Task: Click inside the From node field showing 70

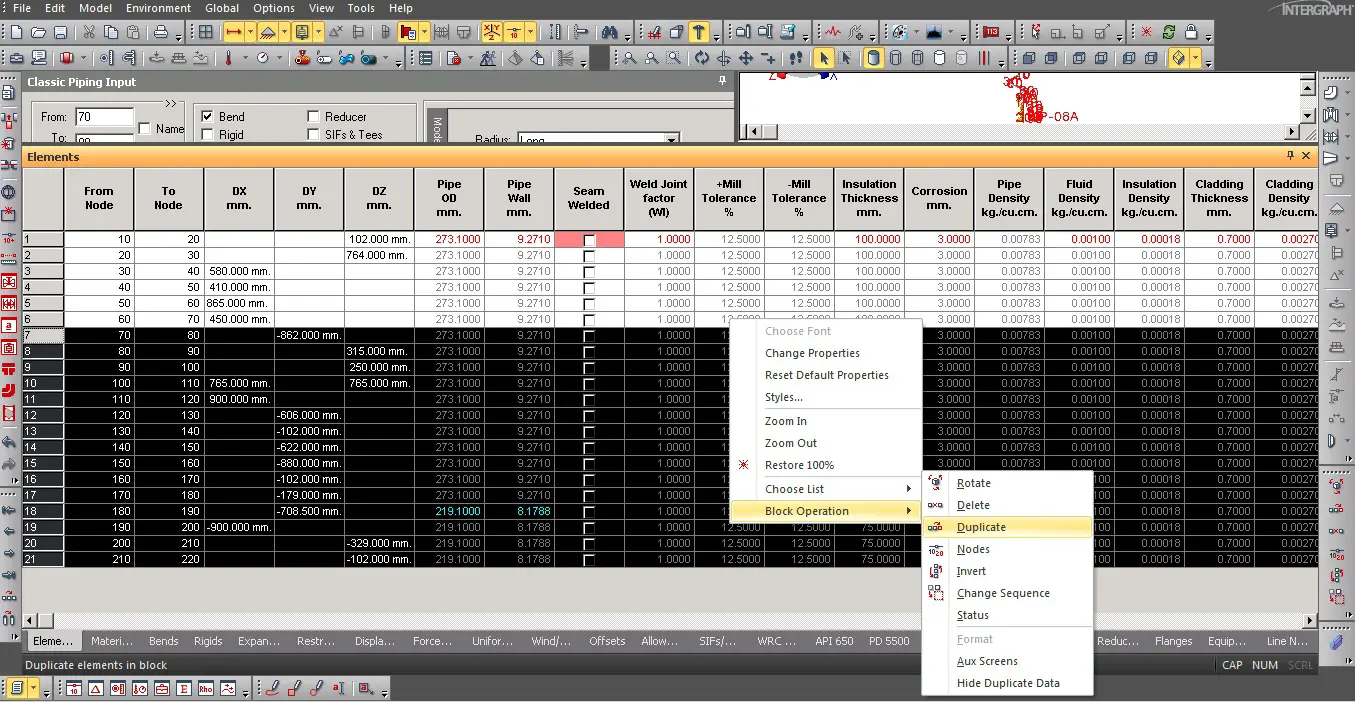Action: tap(107, 116)
